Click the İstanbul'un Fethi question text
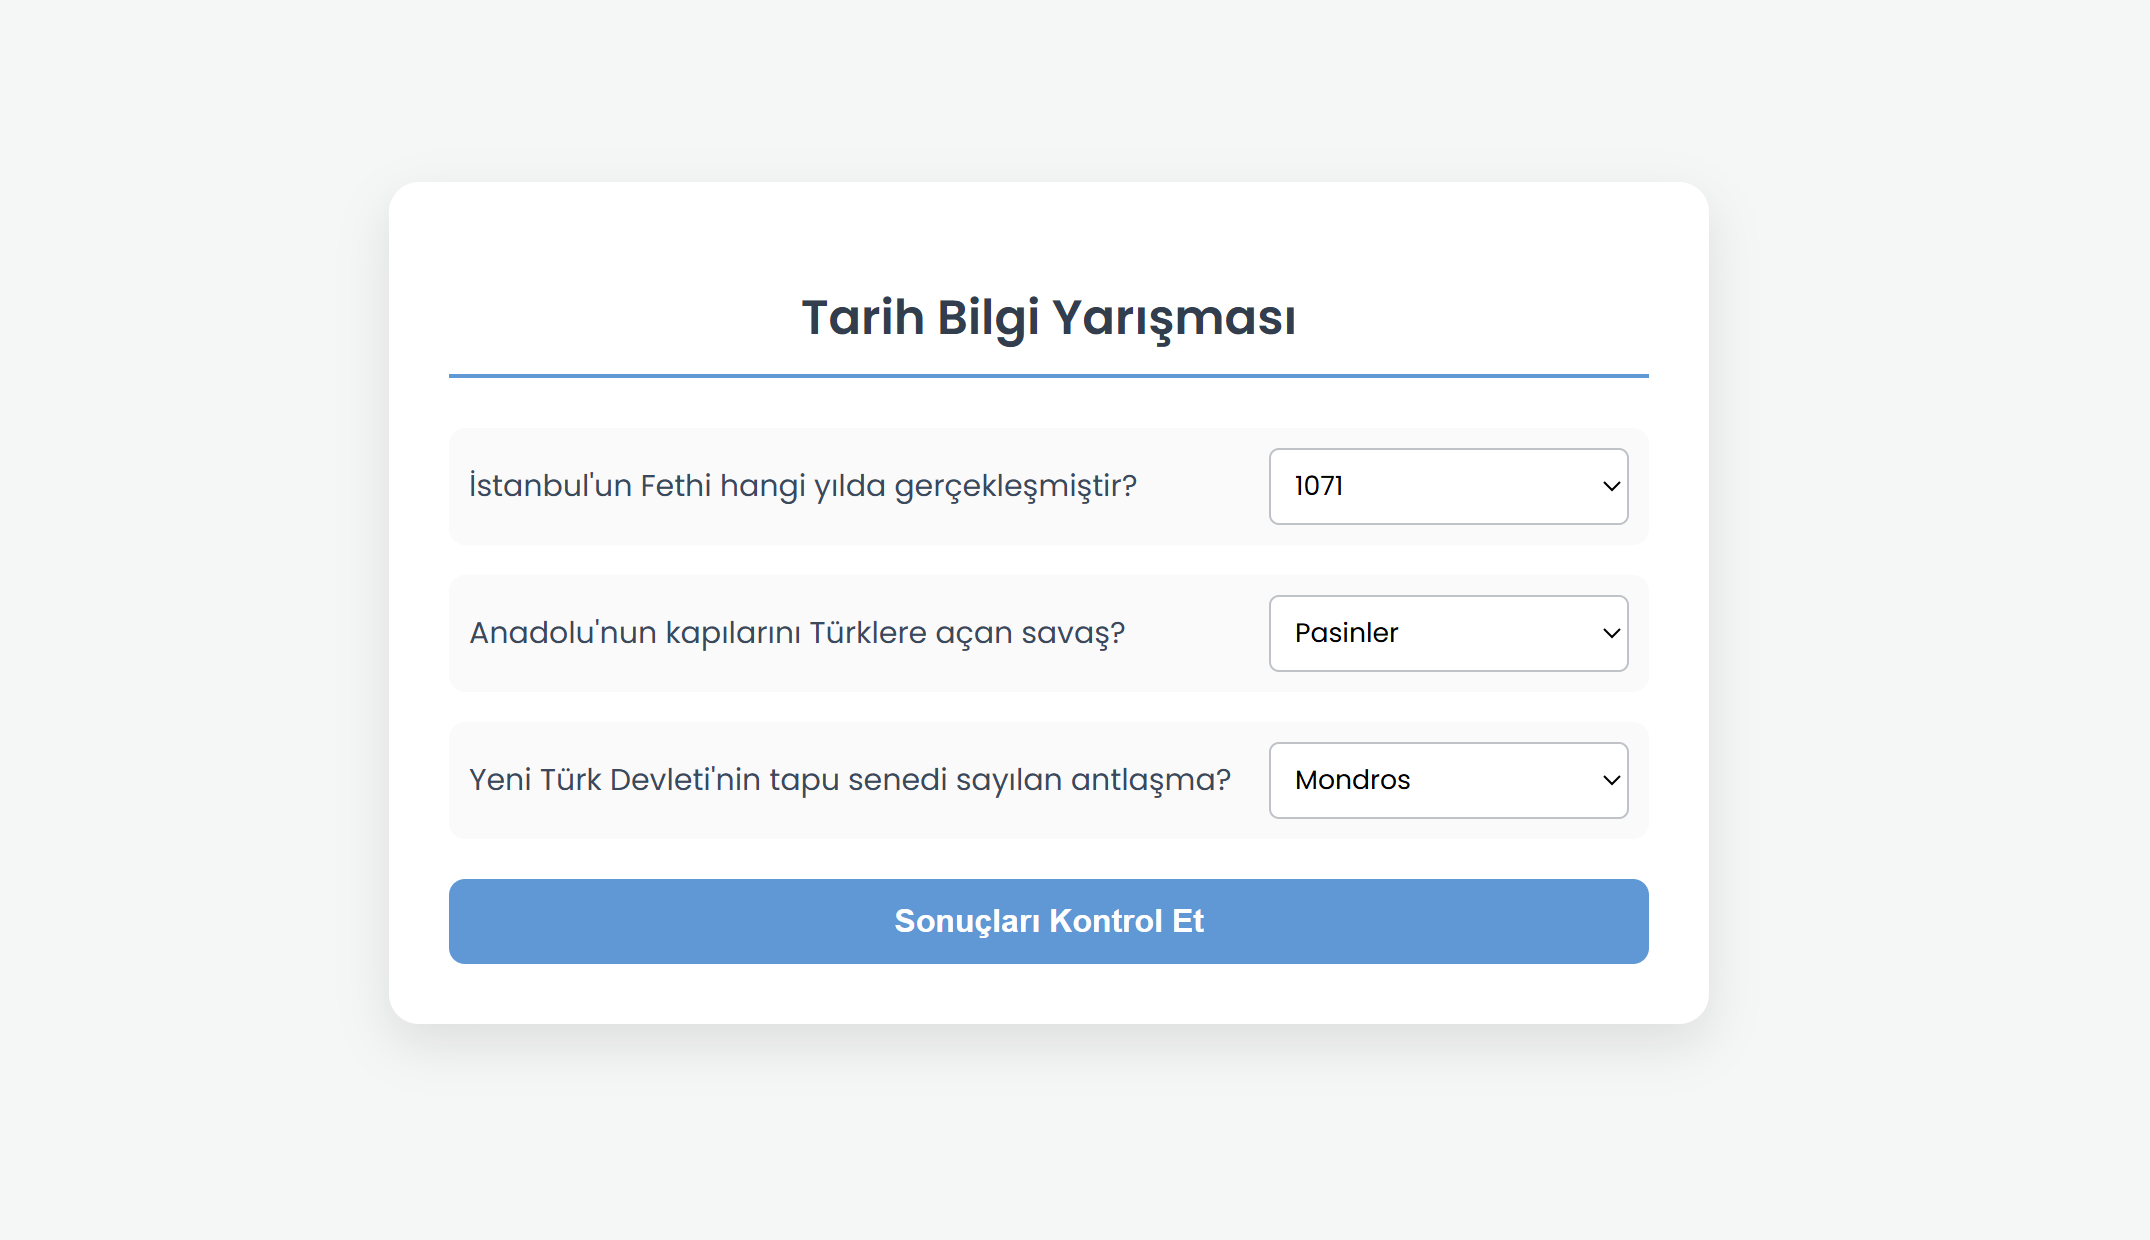 [x=803, y=486]
